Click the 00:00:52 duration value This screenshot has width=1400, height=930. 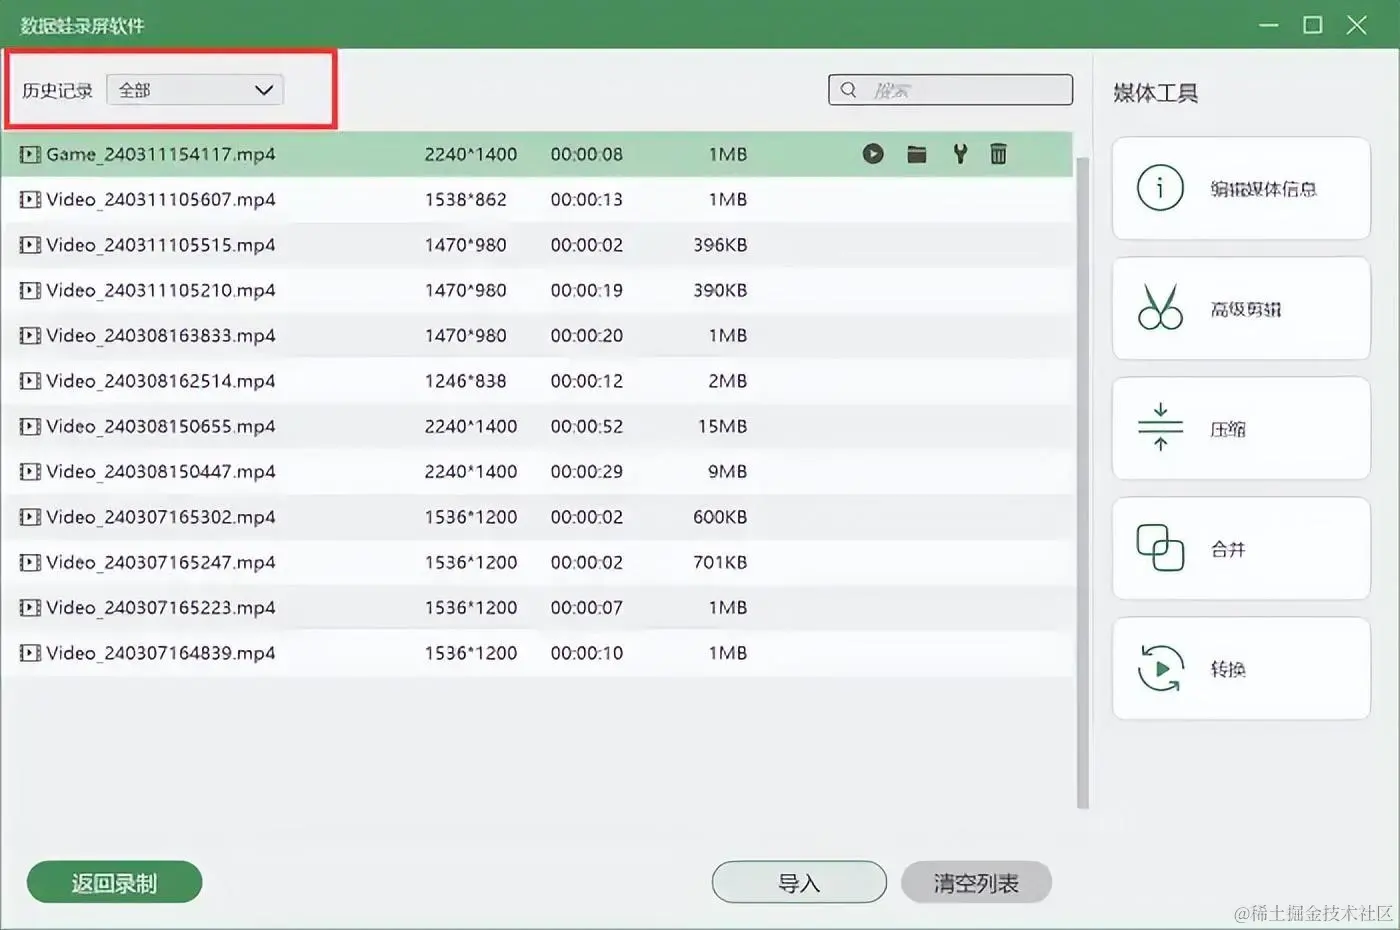[587, 427]
